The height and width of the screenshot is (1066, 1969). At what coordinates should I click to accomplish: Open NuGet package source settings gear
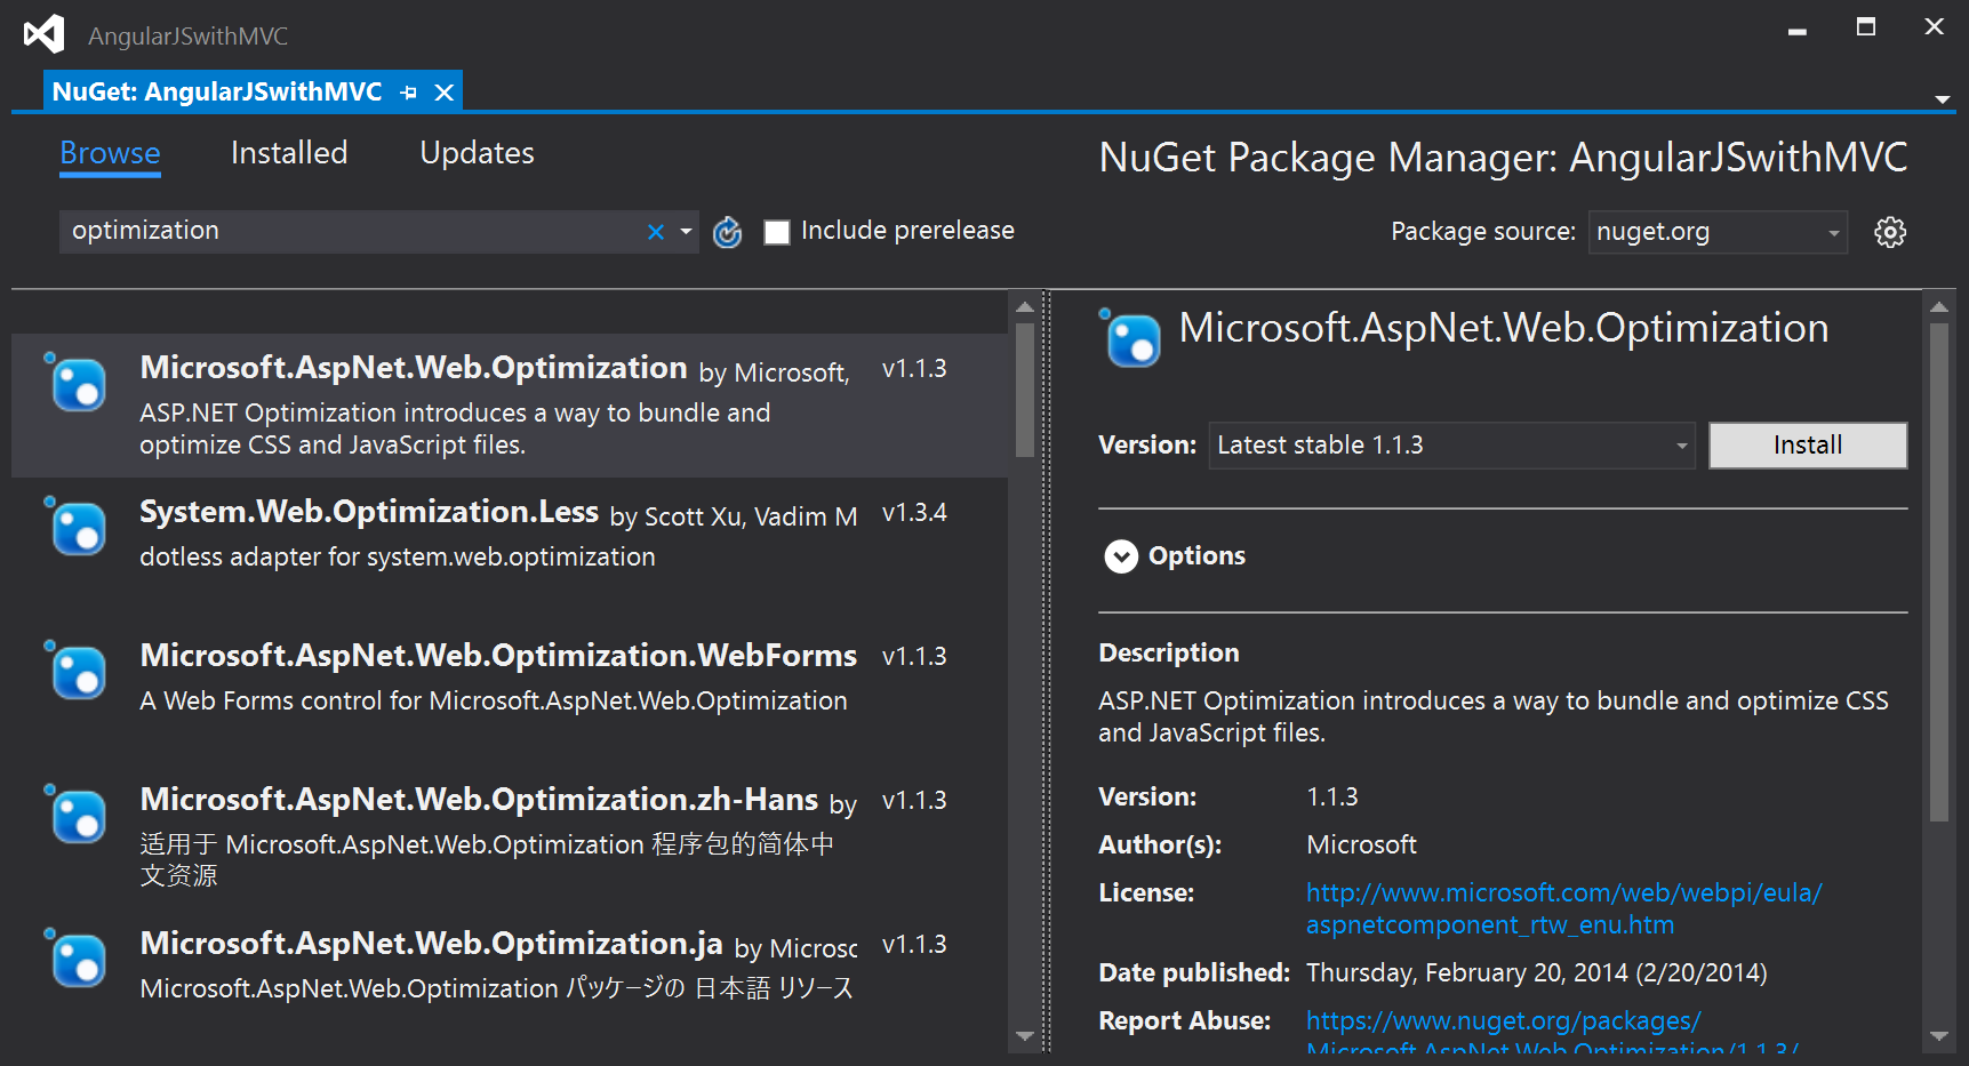1890,232
